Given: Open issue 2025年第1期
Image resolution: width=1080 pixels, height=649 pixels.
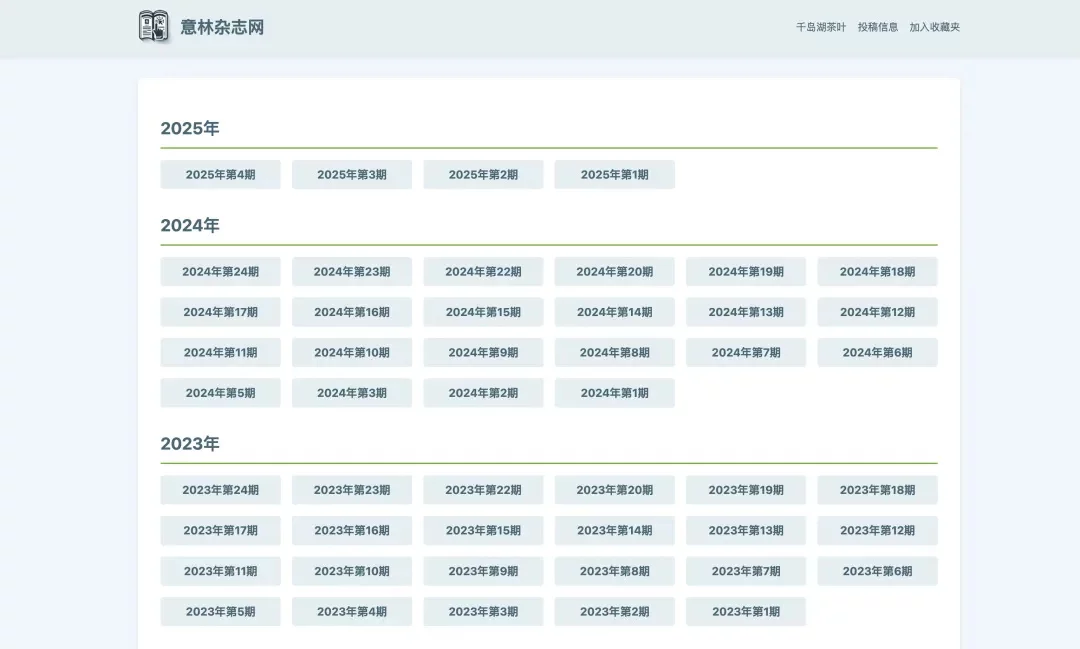Looking at the screenshot, I should click(x=614, y=174).
